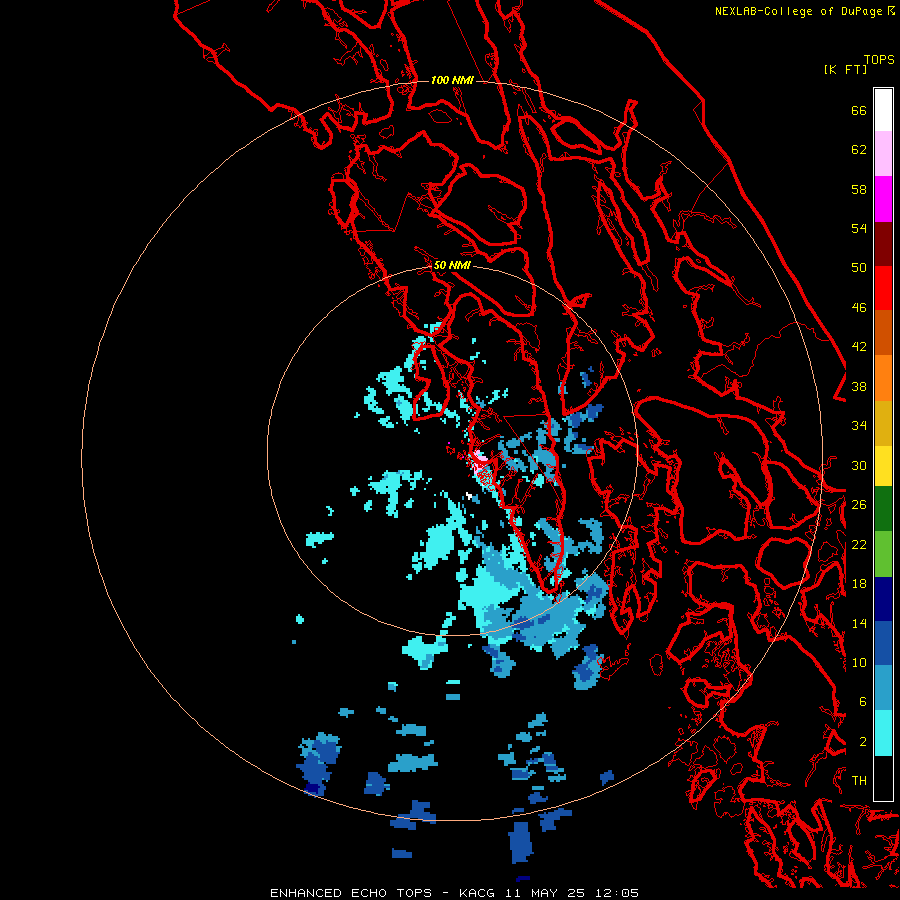The height and width of the screenshot is (900, 900).
Task: Click the NEXLAB-College of DuPage credit text
Action: point(798,11)
